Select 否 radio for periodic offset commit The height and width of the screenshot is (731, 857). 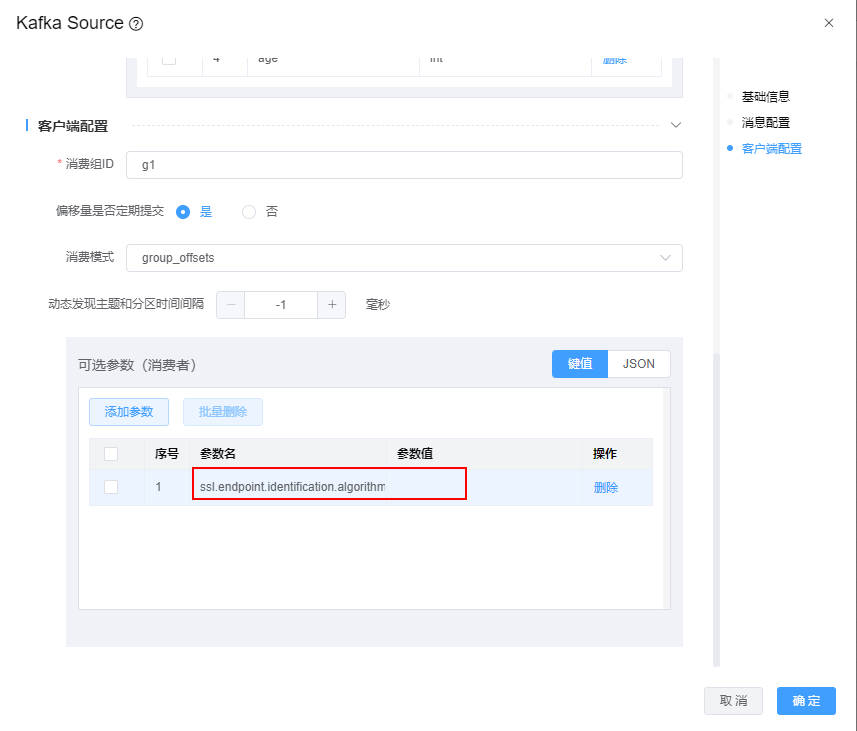pyautogui.click(x=249, y=212)
